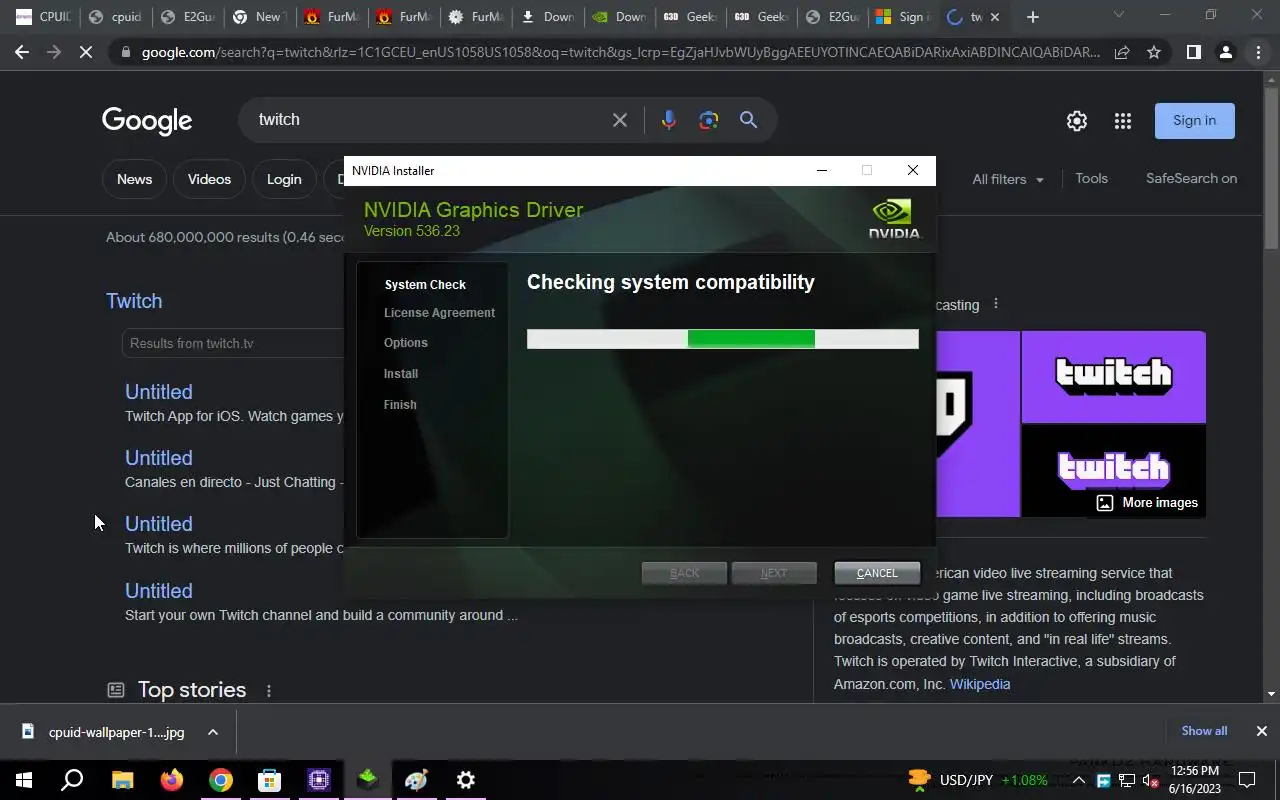Show hidden system tray icons
This screenshot has height=800, width=1280.
click(1079, 780)
